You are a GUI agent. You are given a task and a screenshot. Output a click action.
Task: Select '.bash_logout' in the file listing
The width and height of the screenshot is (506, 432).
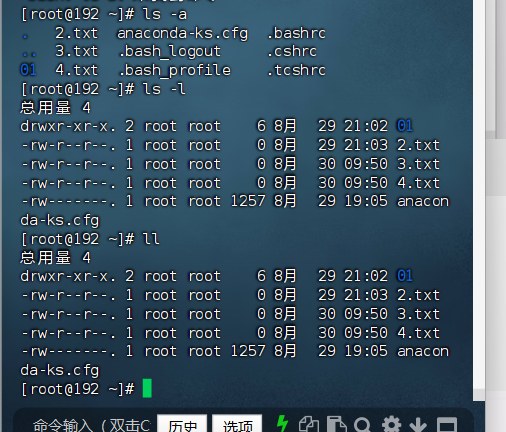click(x=169, y=52)
